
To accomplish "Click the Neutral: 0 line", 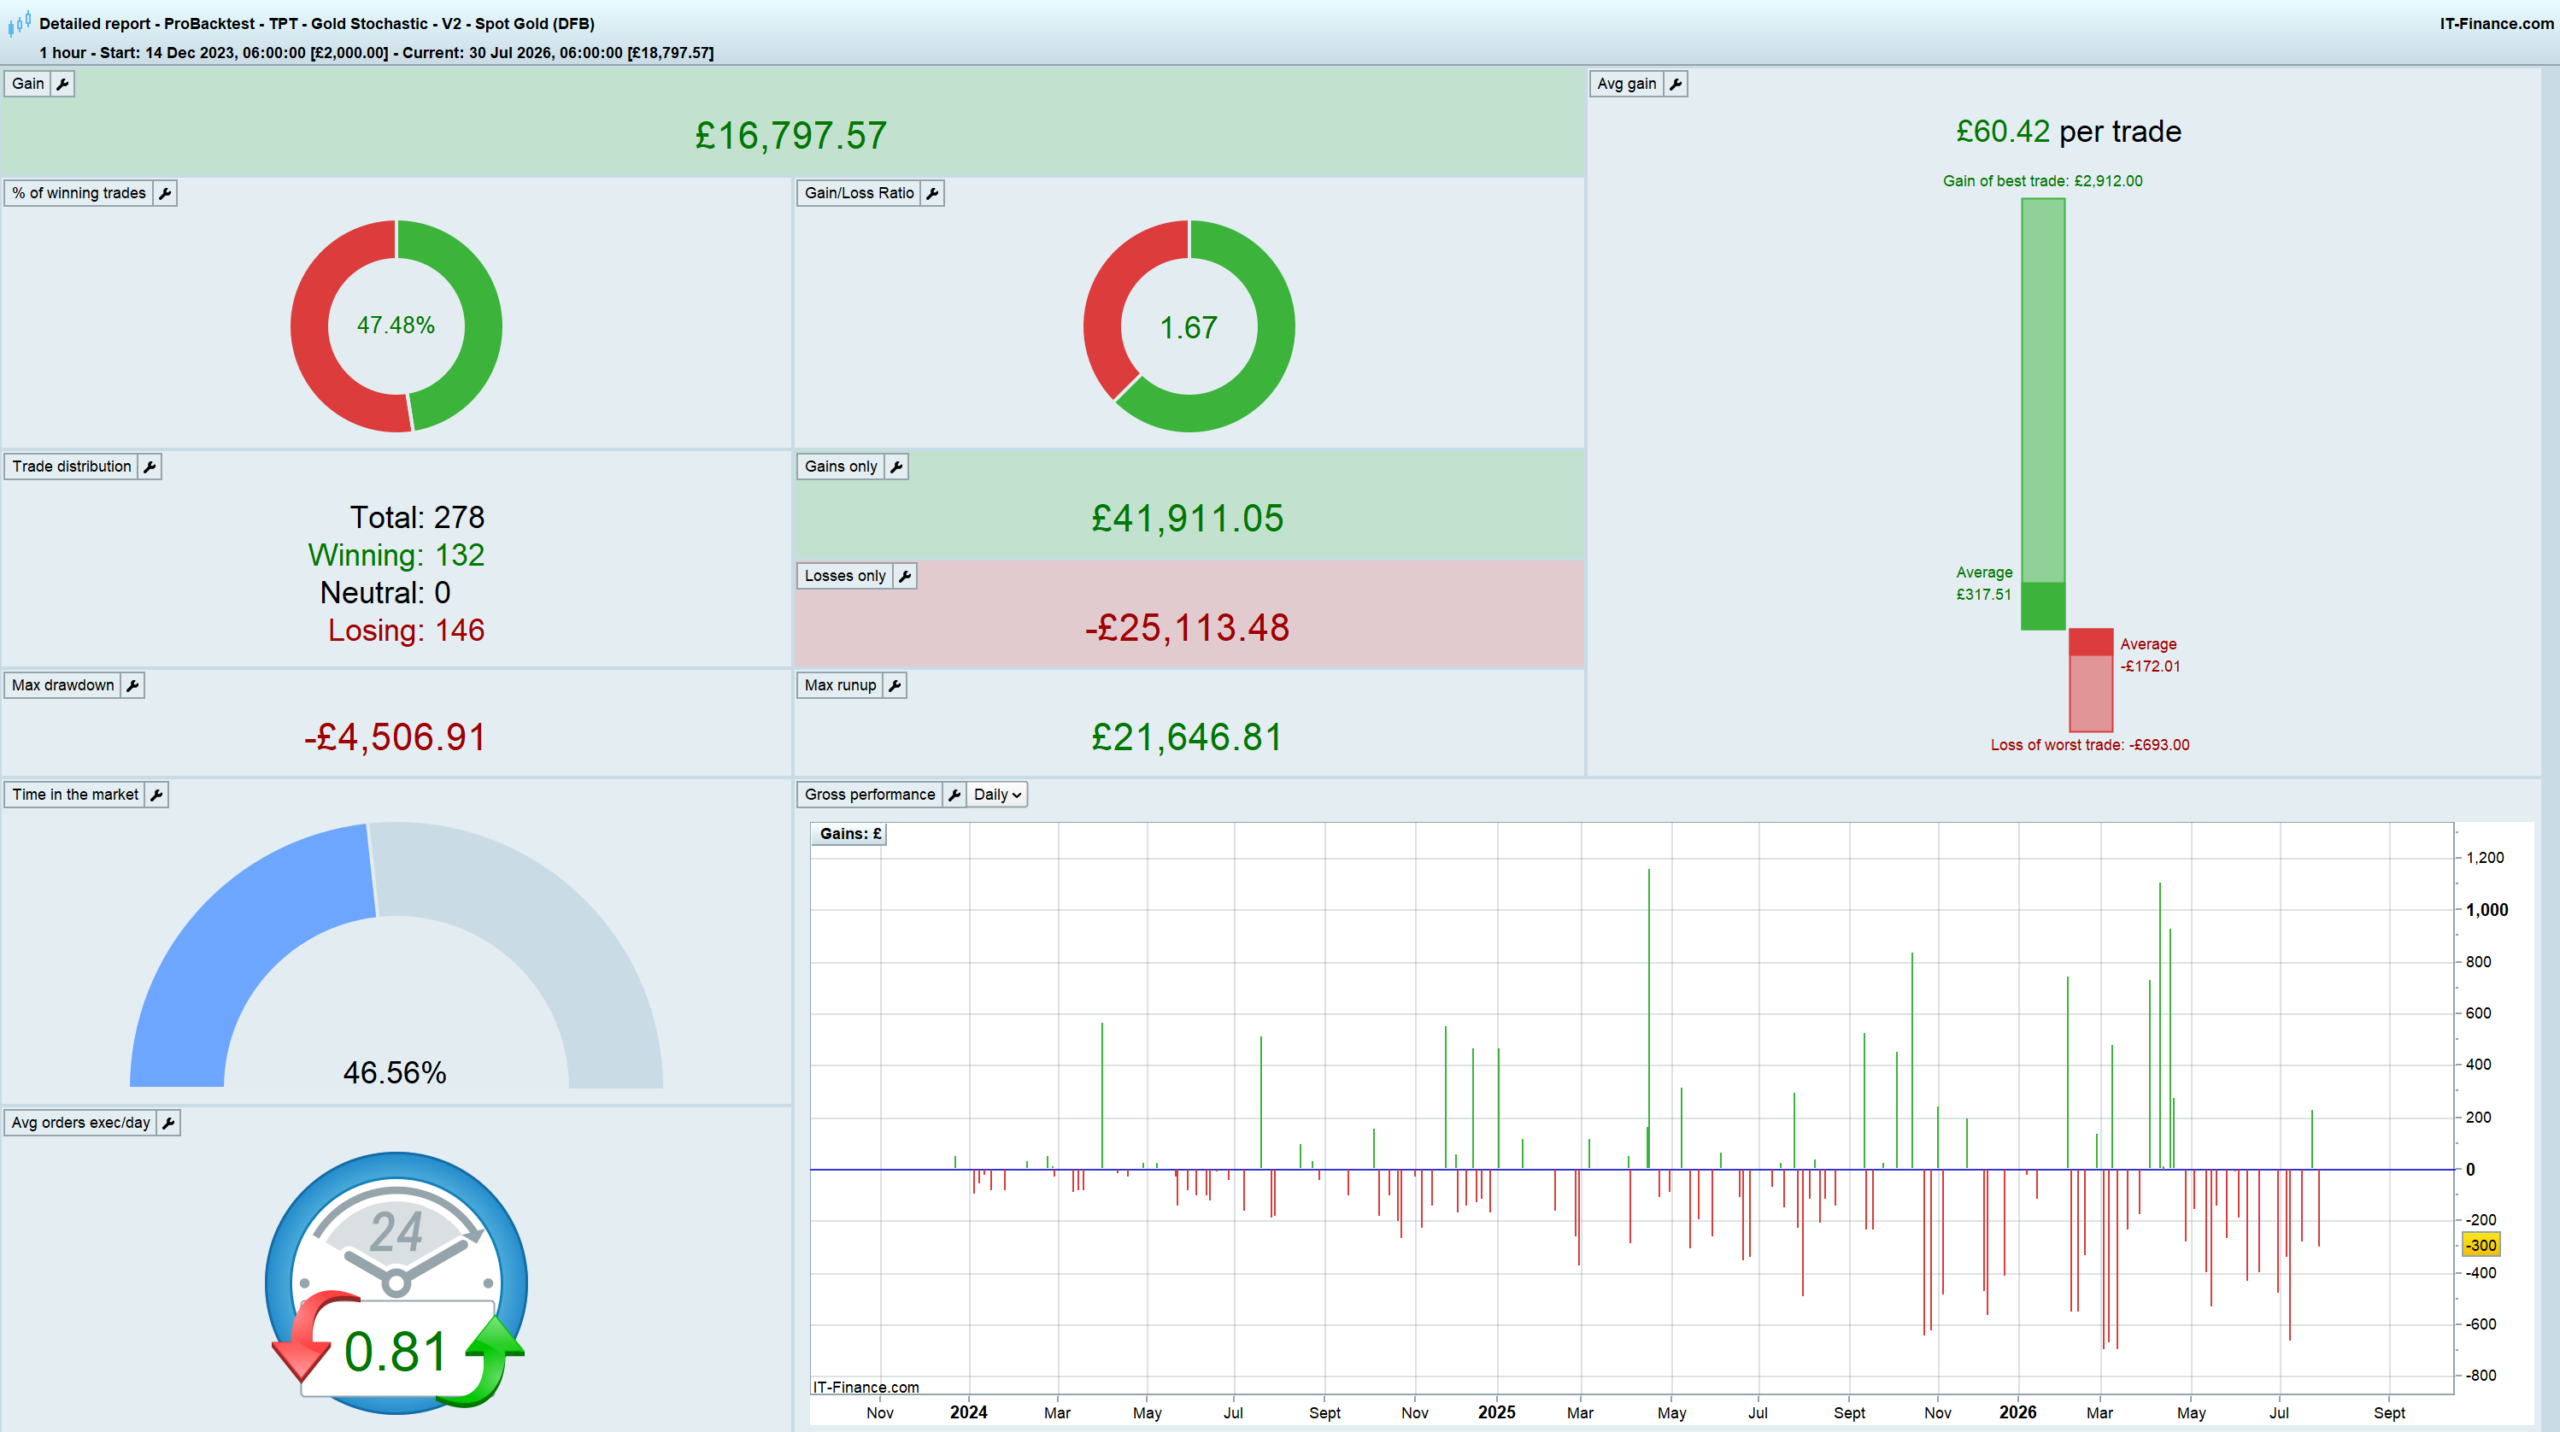I will coord(385,593).
